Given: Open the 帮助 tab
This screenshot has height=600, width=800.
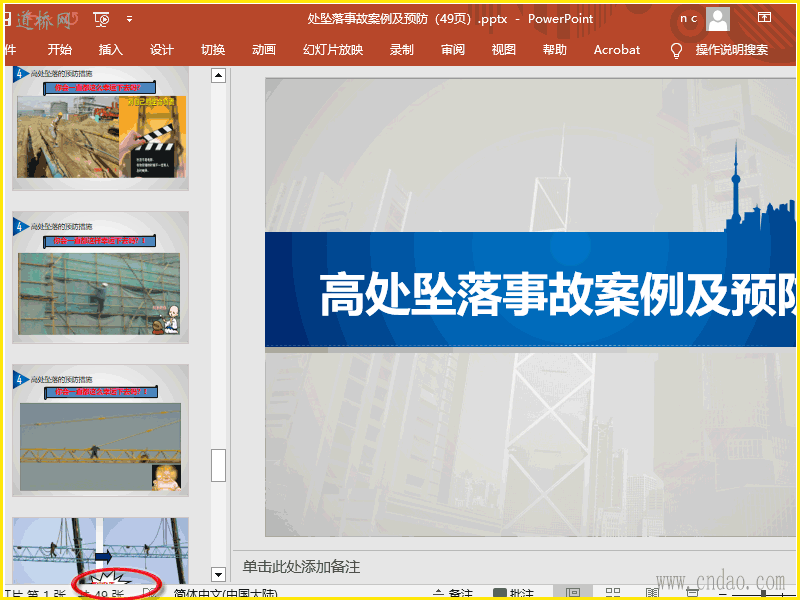Looking at the screenshot, I should (x=555, y=49).
